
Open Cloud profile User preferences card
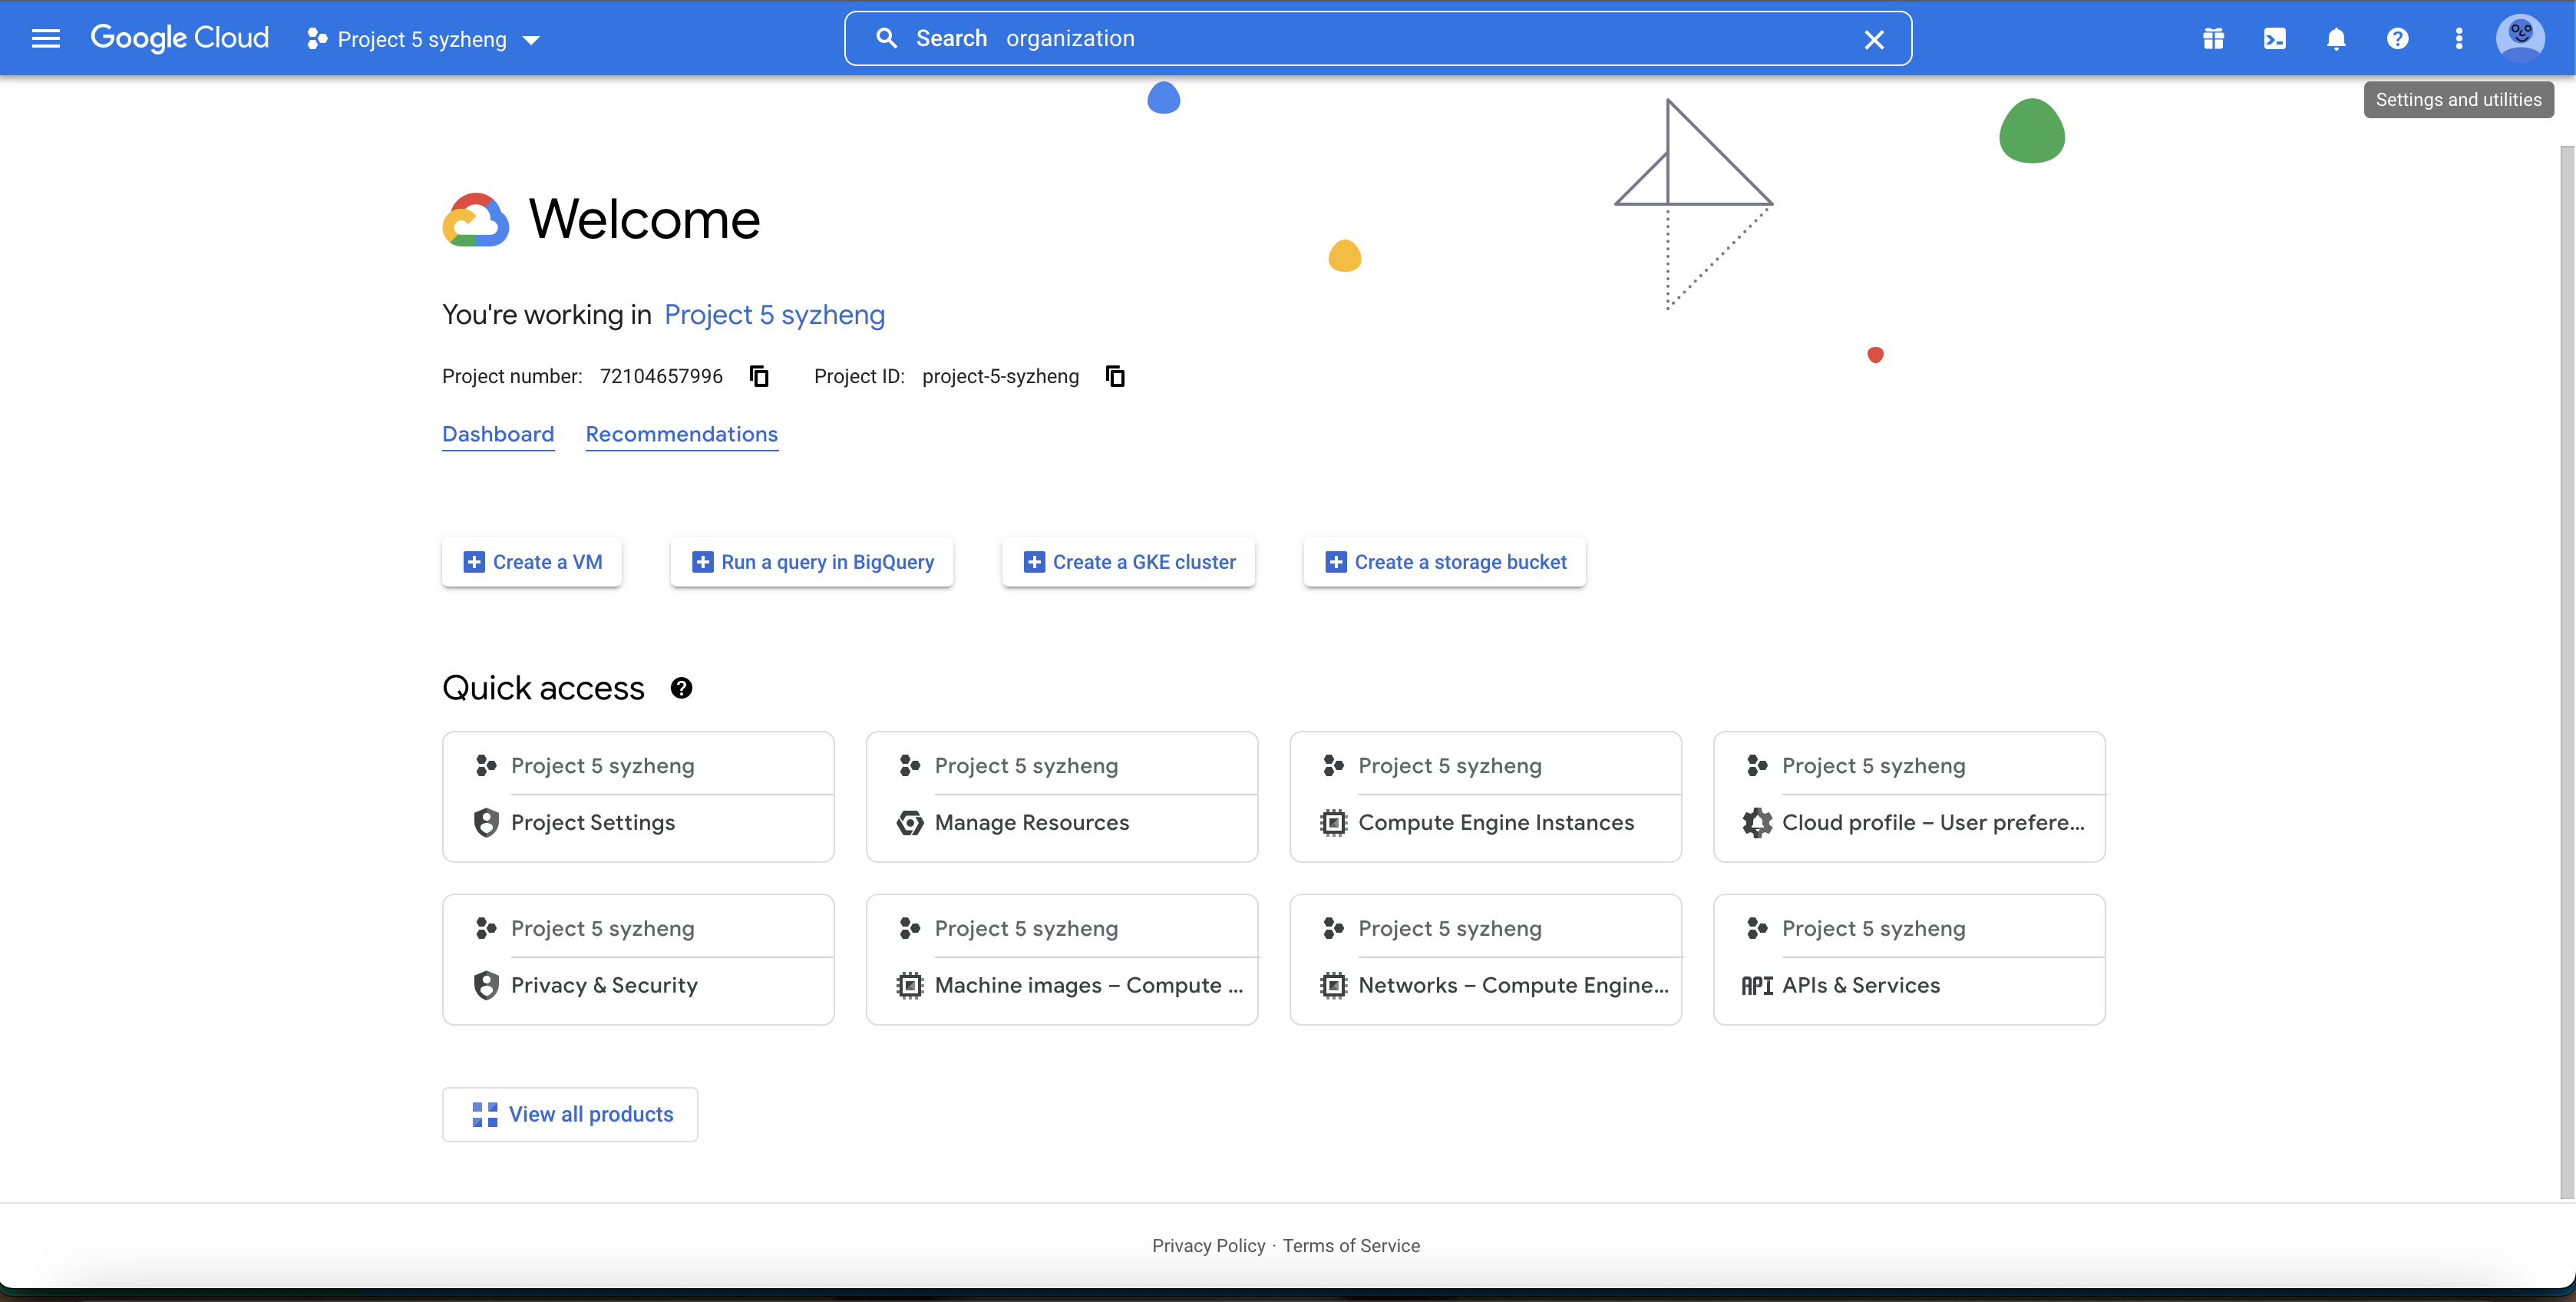[x=1909, y=797]
